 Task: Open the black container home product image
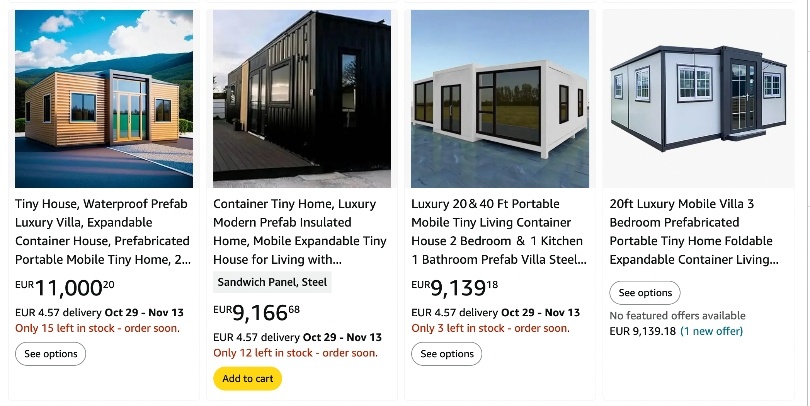[302, 98]
